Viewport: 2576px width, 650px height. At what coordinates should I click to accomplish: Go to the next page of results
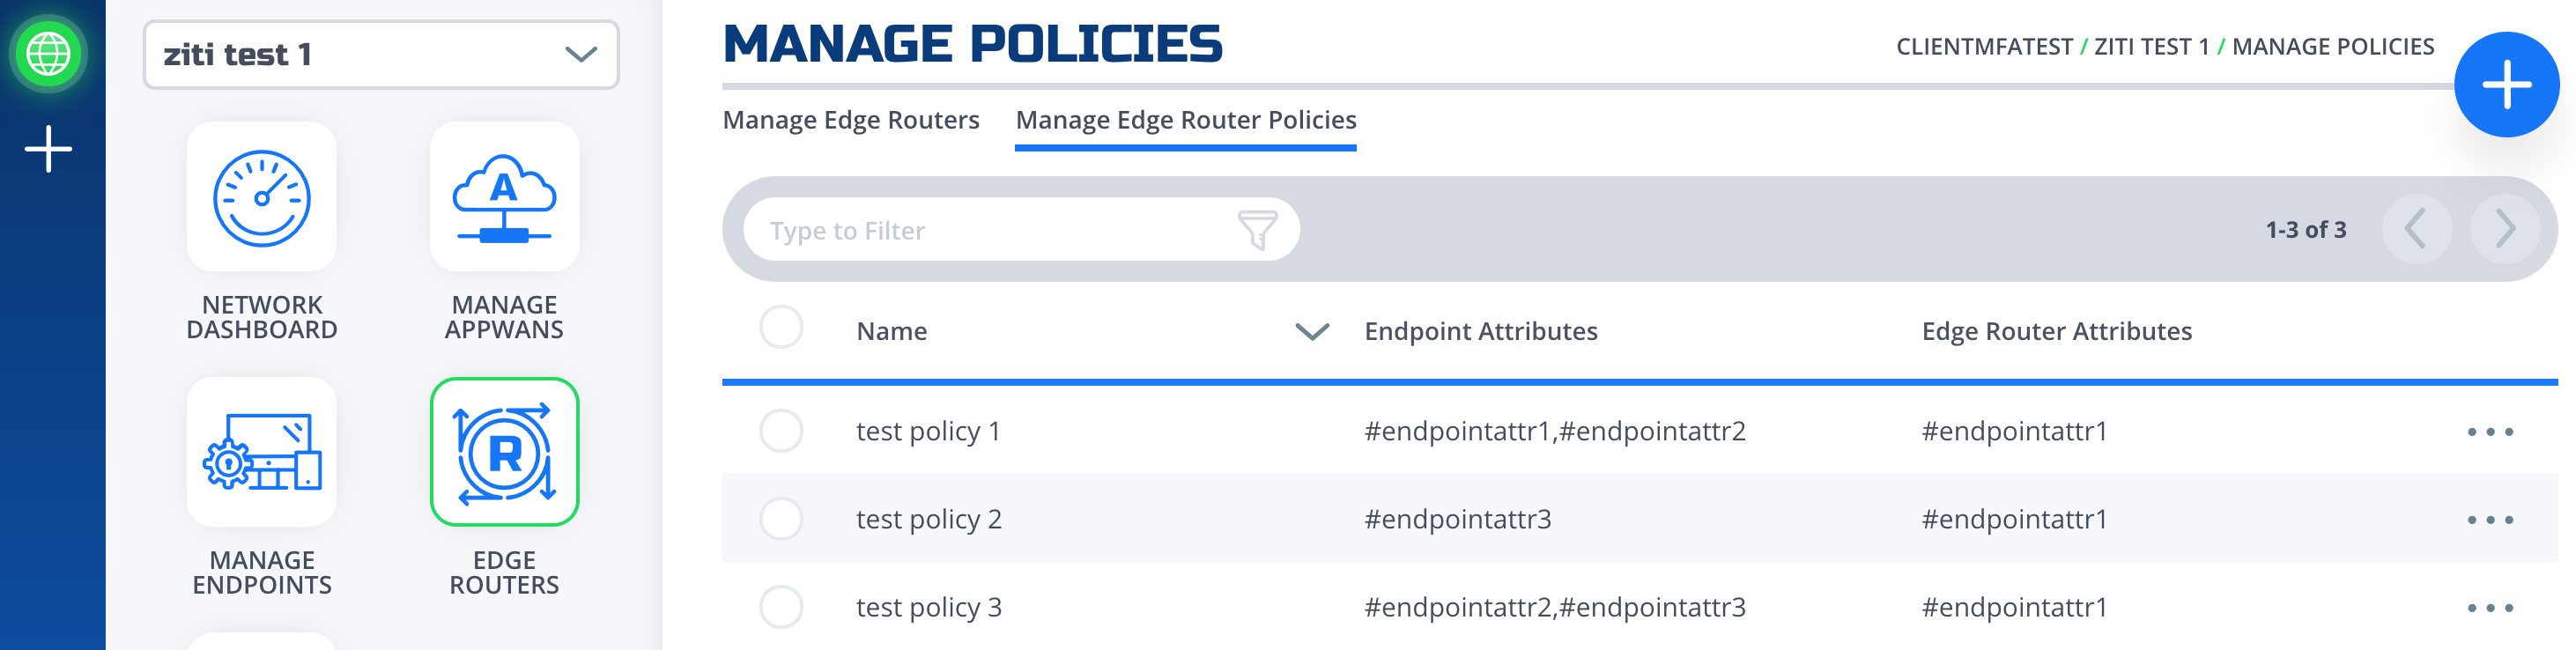[2504, 229]
